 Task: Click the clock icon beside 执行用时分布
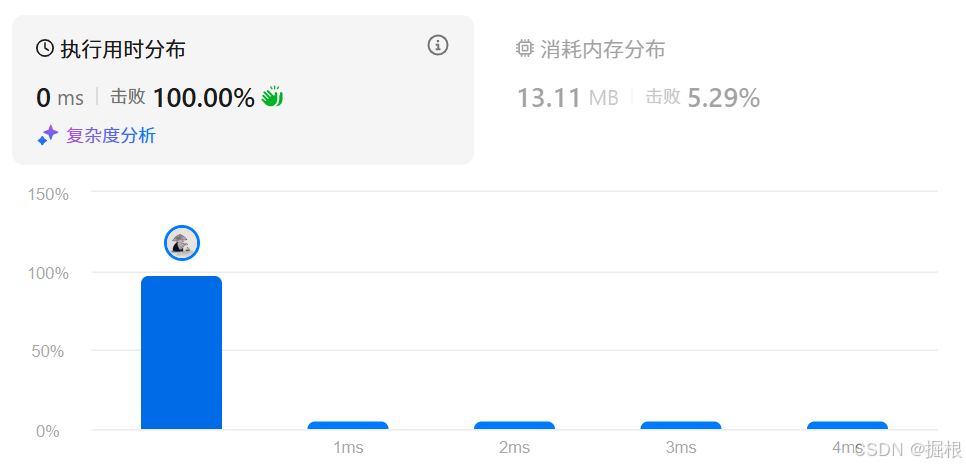point(45,48)
